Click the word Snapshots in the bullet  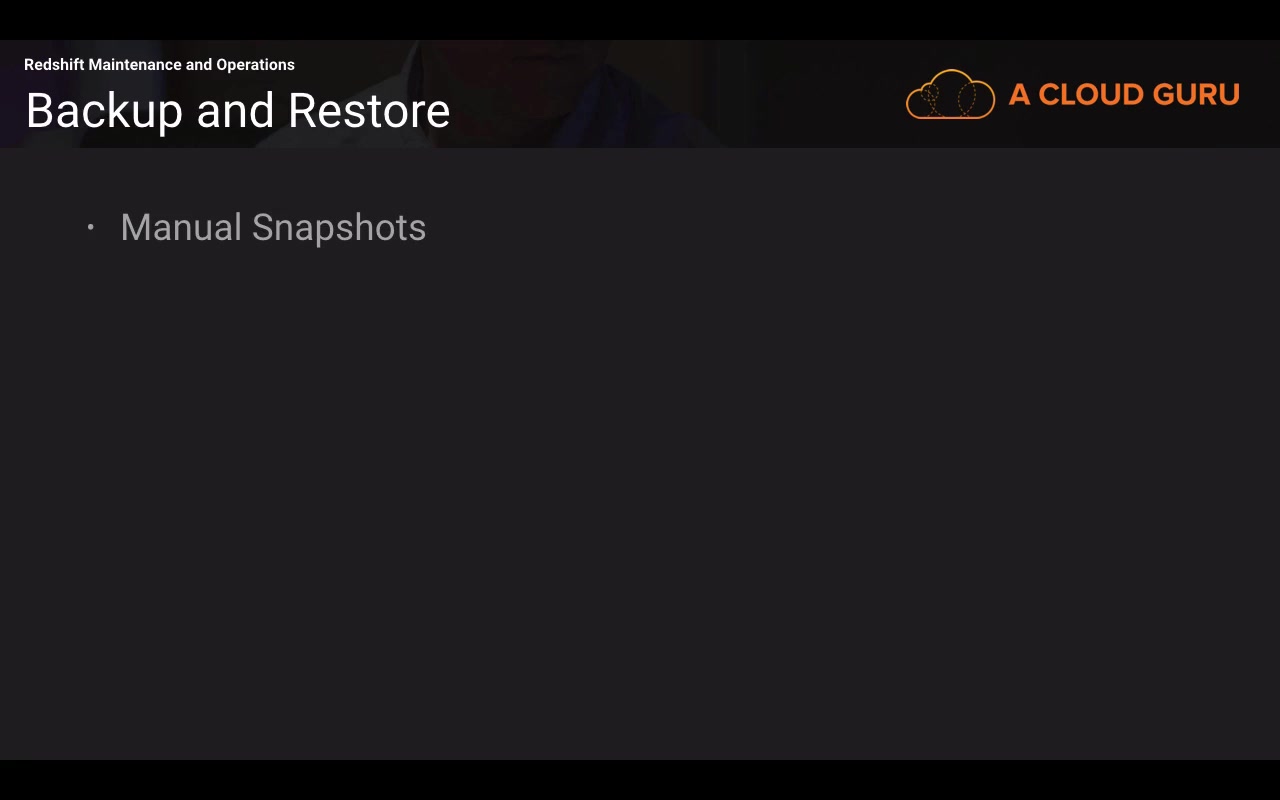[339, 228]
